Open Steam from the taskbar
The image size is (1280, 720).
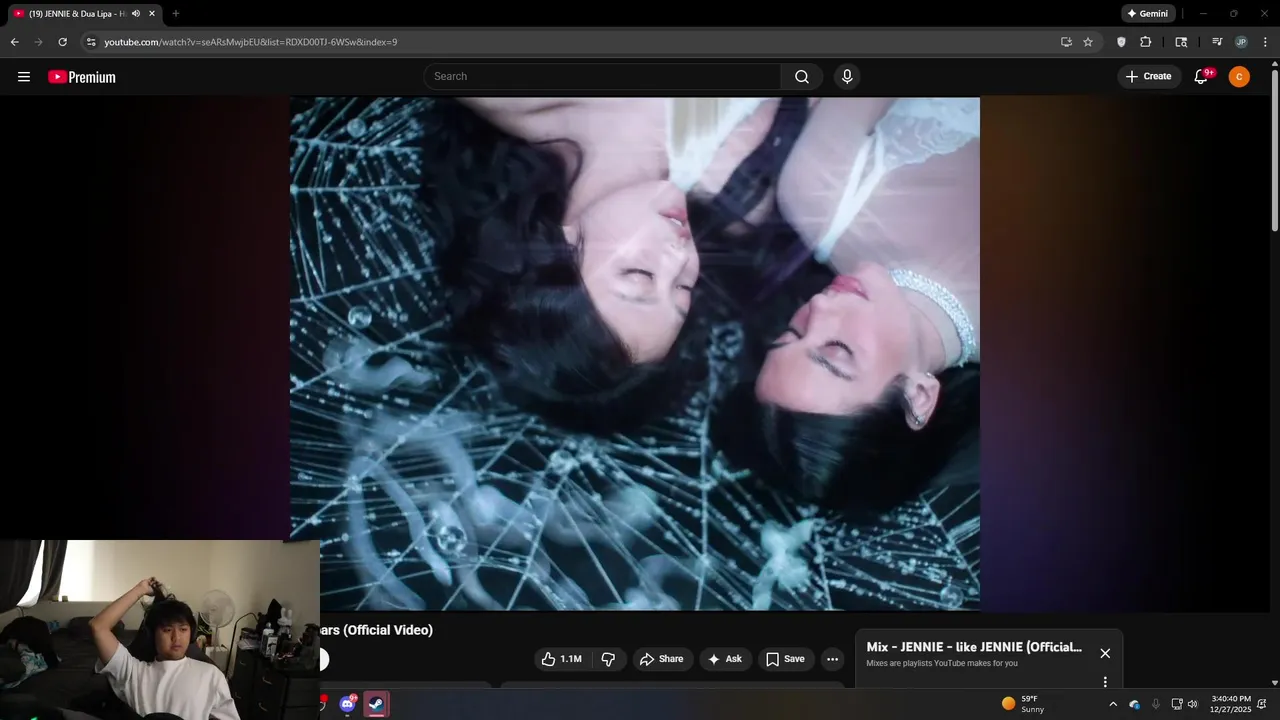click(376, 704)
